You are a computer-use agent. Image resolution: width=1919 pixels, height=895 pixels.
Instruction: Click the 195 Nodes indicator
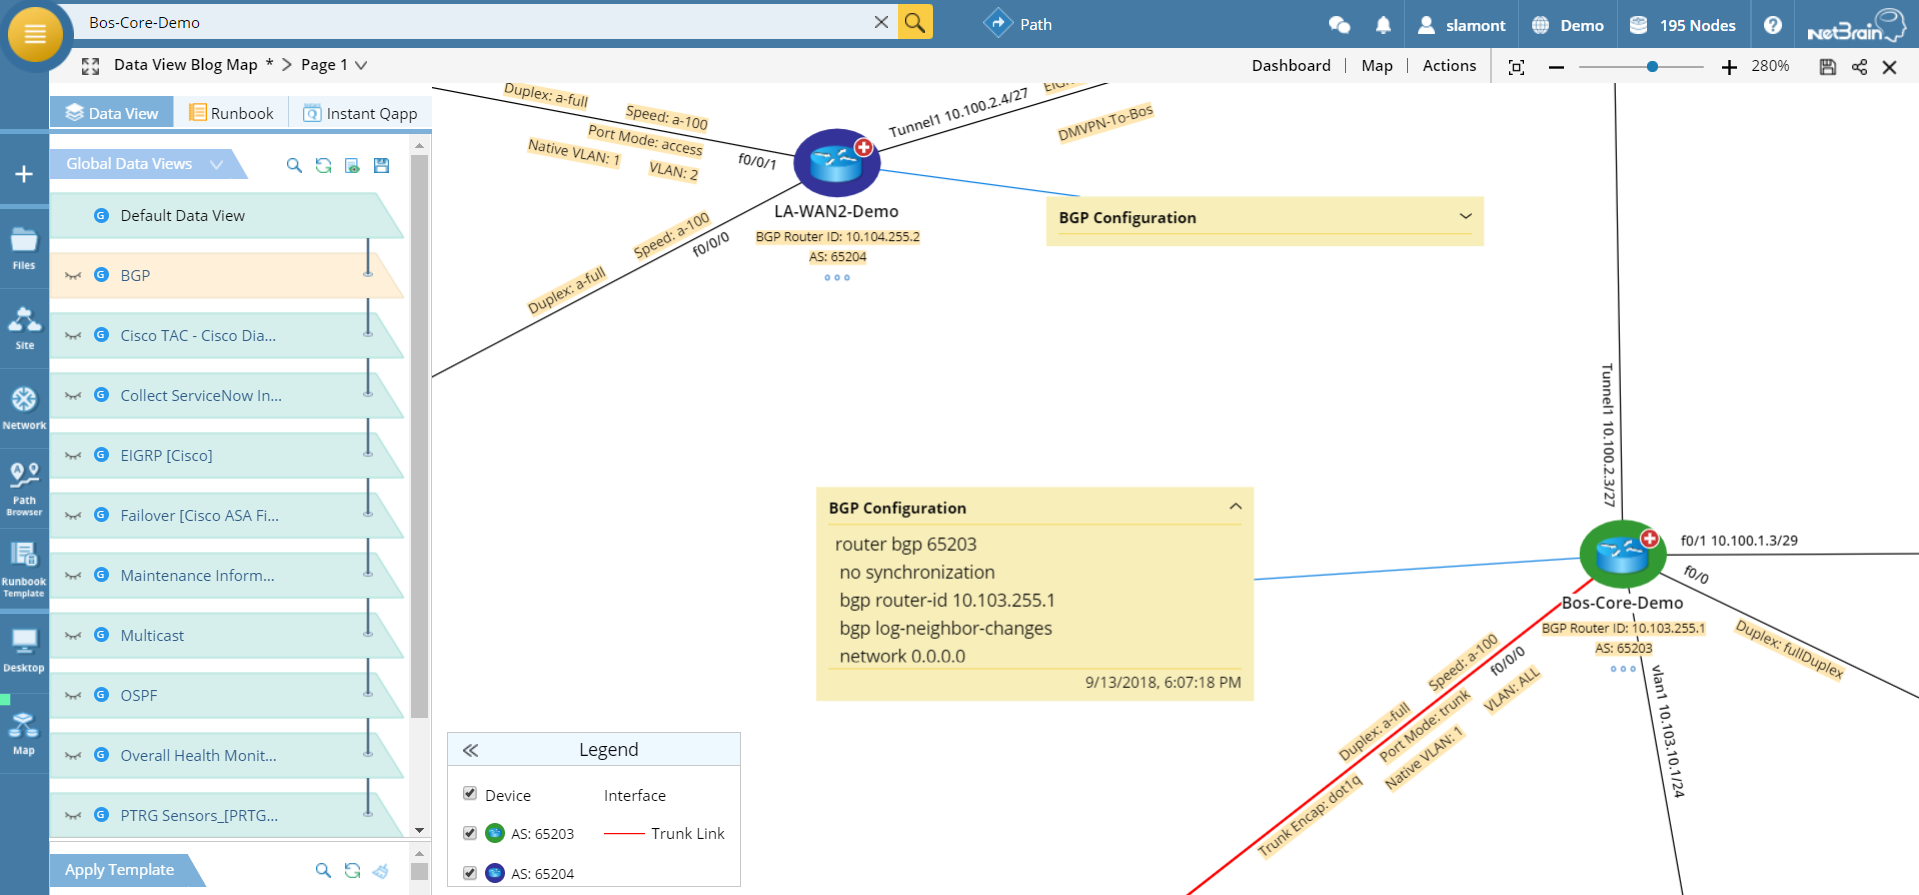click(1683, 25)
